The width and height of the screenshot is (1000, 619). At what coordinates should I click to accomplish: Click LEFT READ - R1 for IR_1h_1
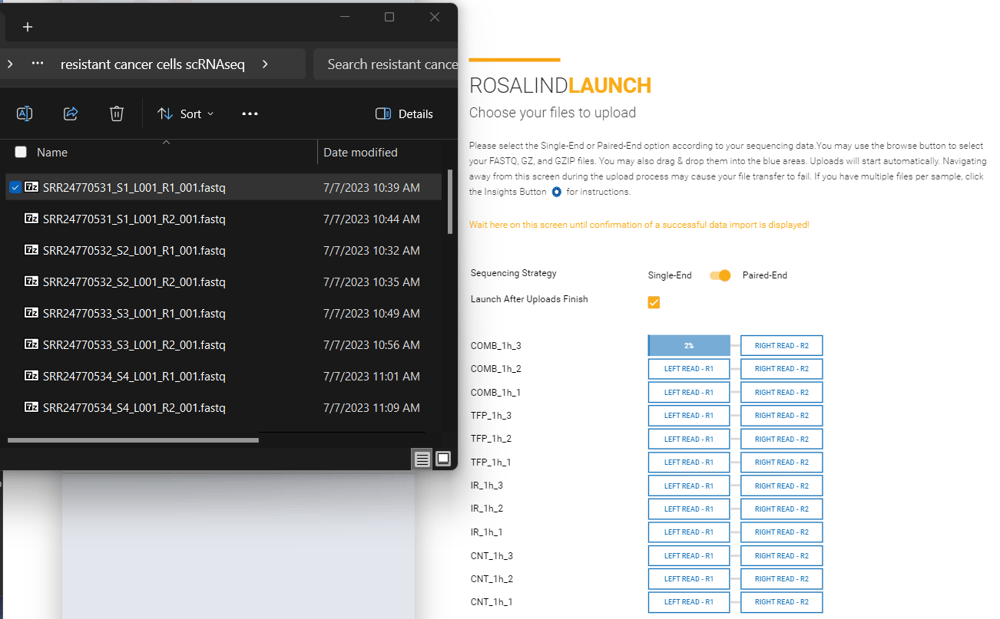click(x=689, y=532)
